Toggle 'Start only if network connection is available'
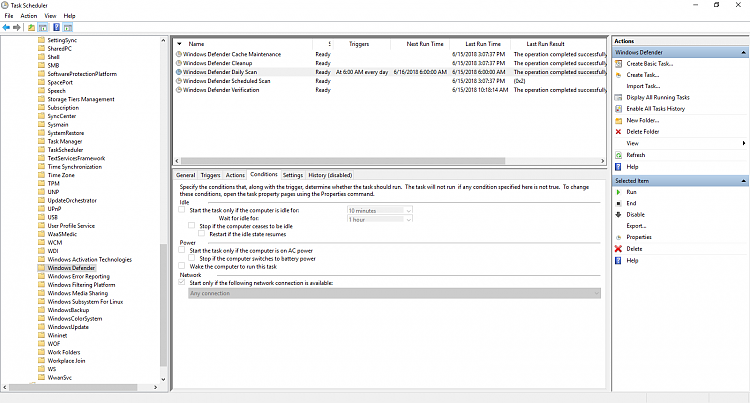The height and width of the screenshot is (403, 750). (182, 283)
